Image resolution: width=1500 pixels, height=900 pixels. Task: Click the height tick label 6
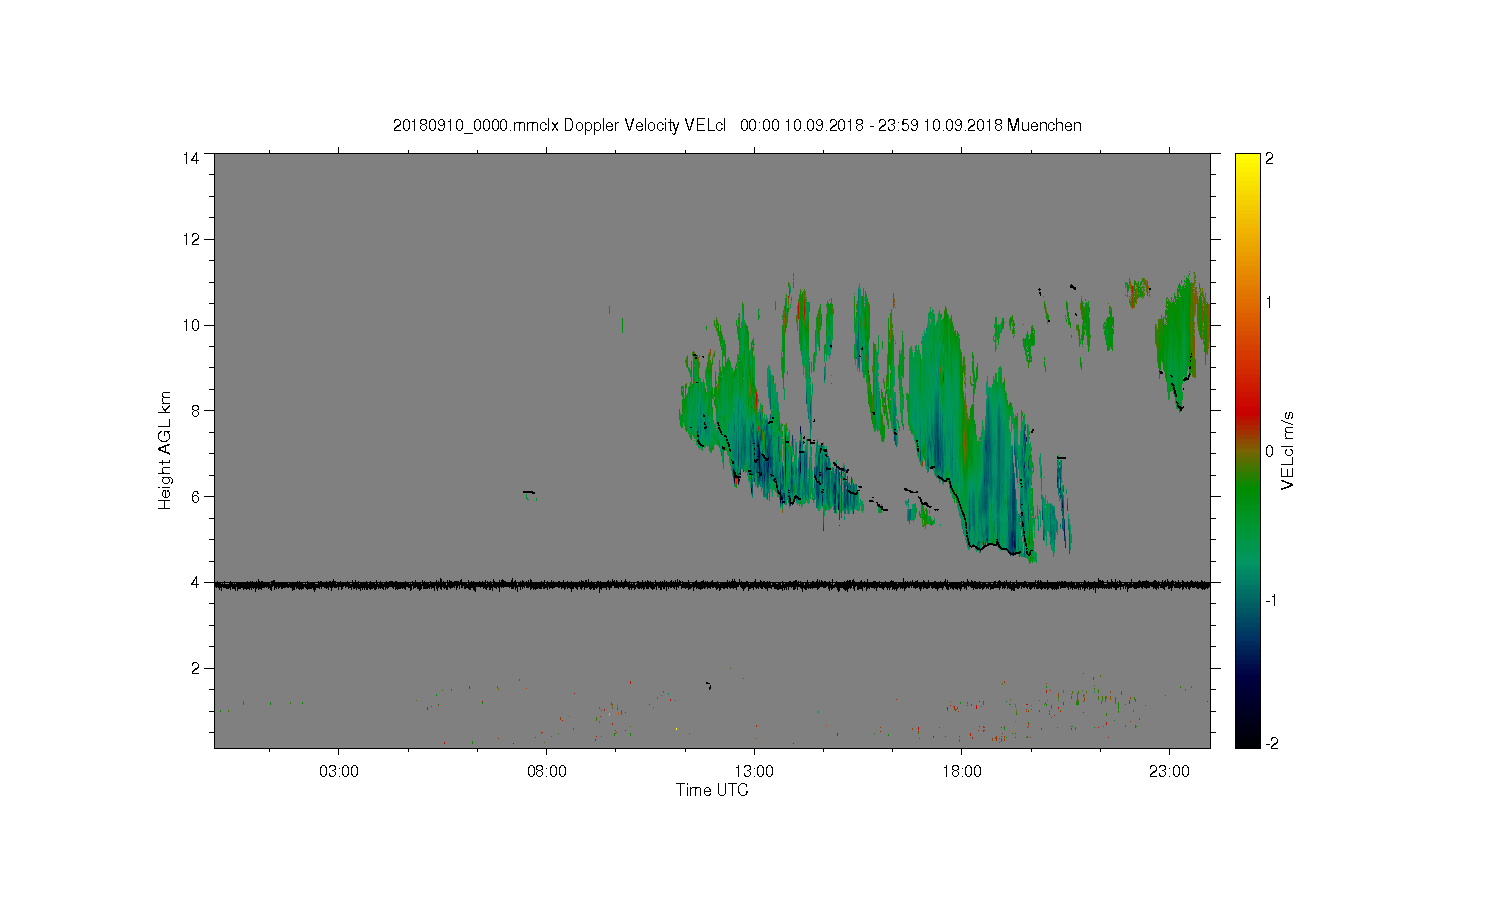(x=196, y=496)
